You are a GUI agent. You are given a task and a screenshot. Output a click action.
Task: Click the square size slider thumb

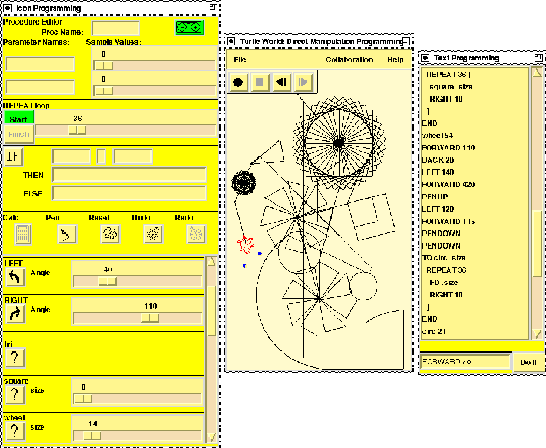pyautogui.click(x=83, y=399)
